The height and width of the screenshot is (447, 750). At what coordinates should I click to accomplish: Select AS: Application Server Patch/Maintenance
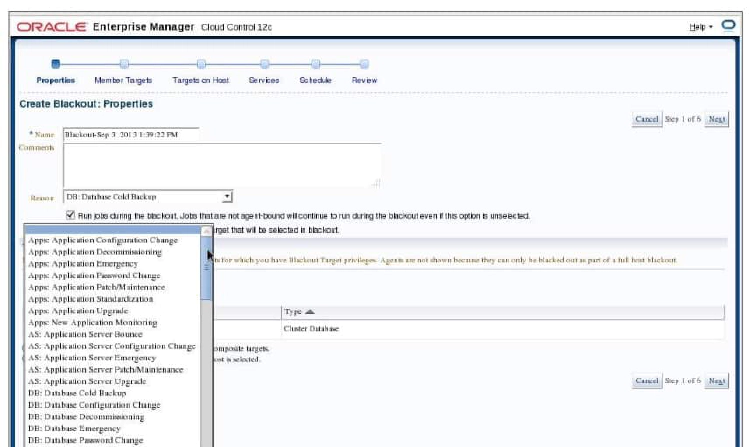point(105,370)
